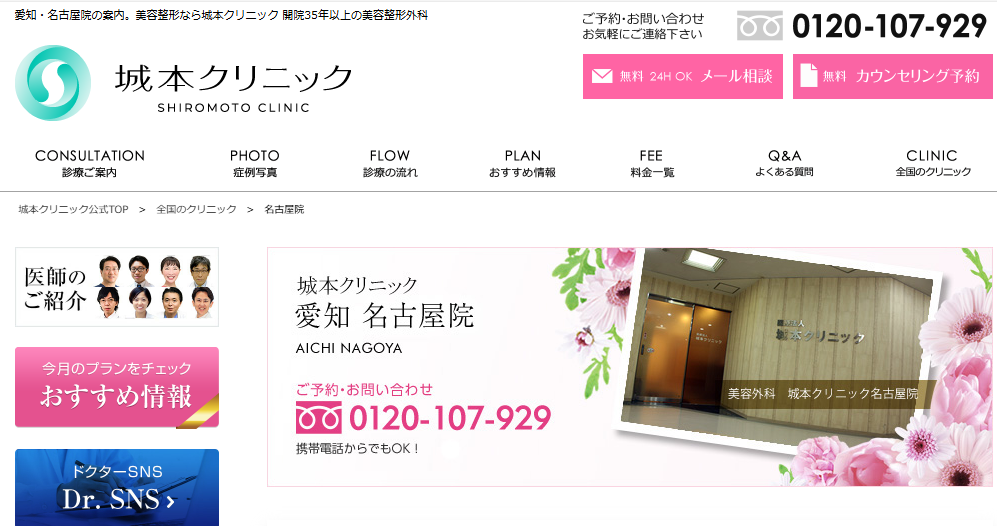
Task: Open the 医師のご紹介 doctors banner
Action: (x=117, y=287)
